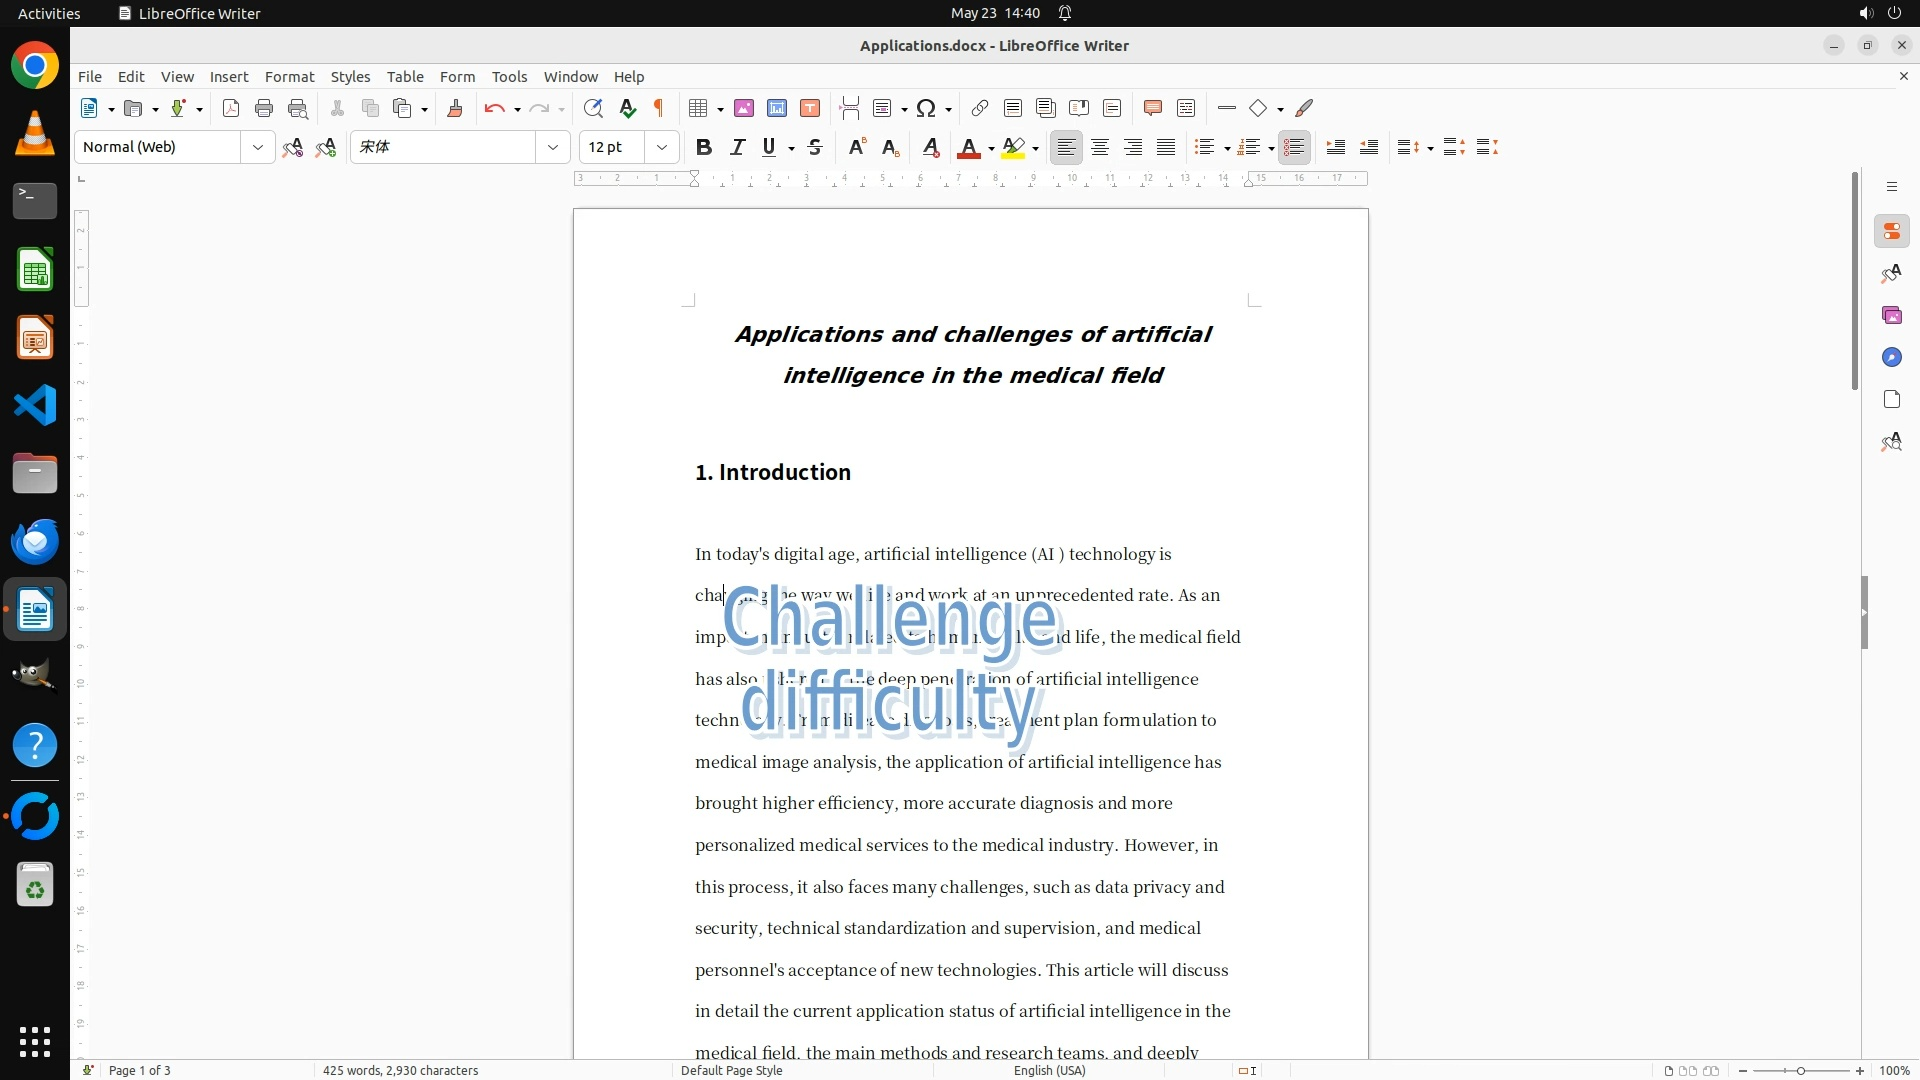Open the sidebar Gallery panel
The image size is (1920, 1080).
point(1891,316)
